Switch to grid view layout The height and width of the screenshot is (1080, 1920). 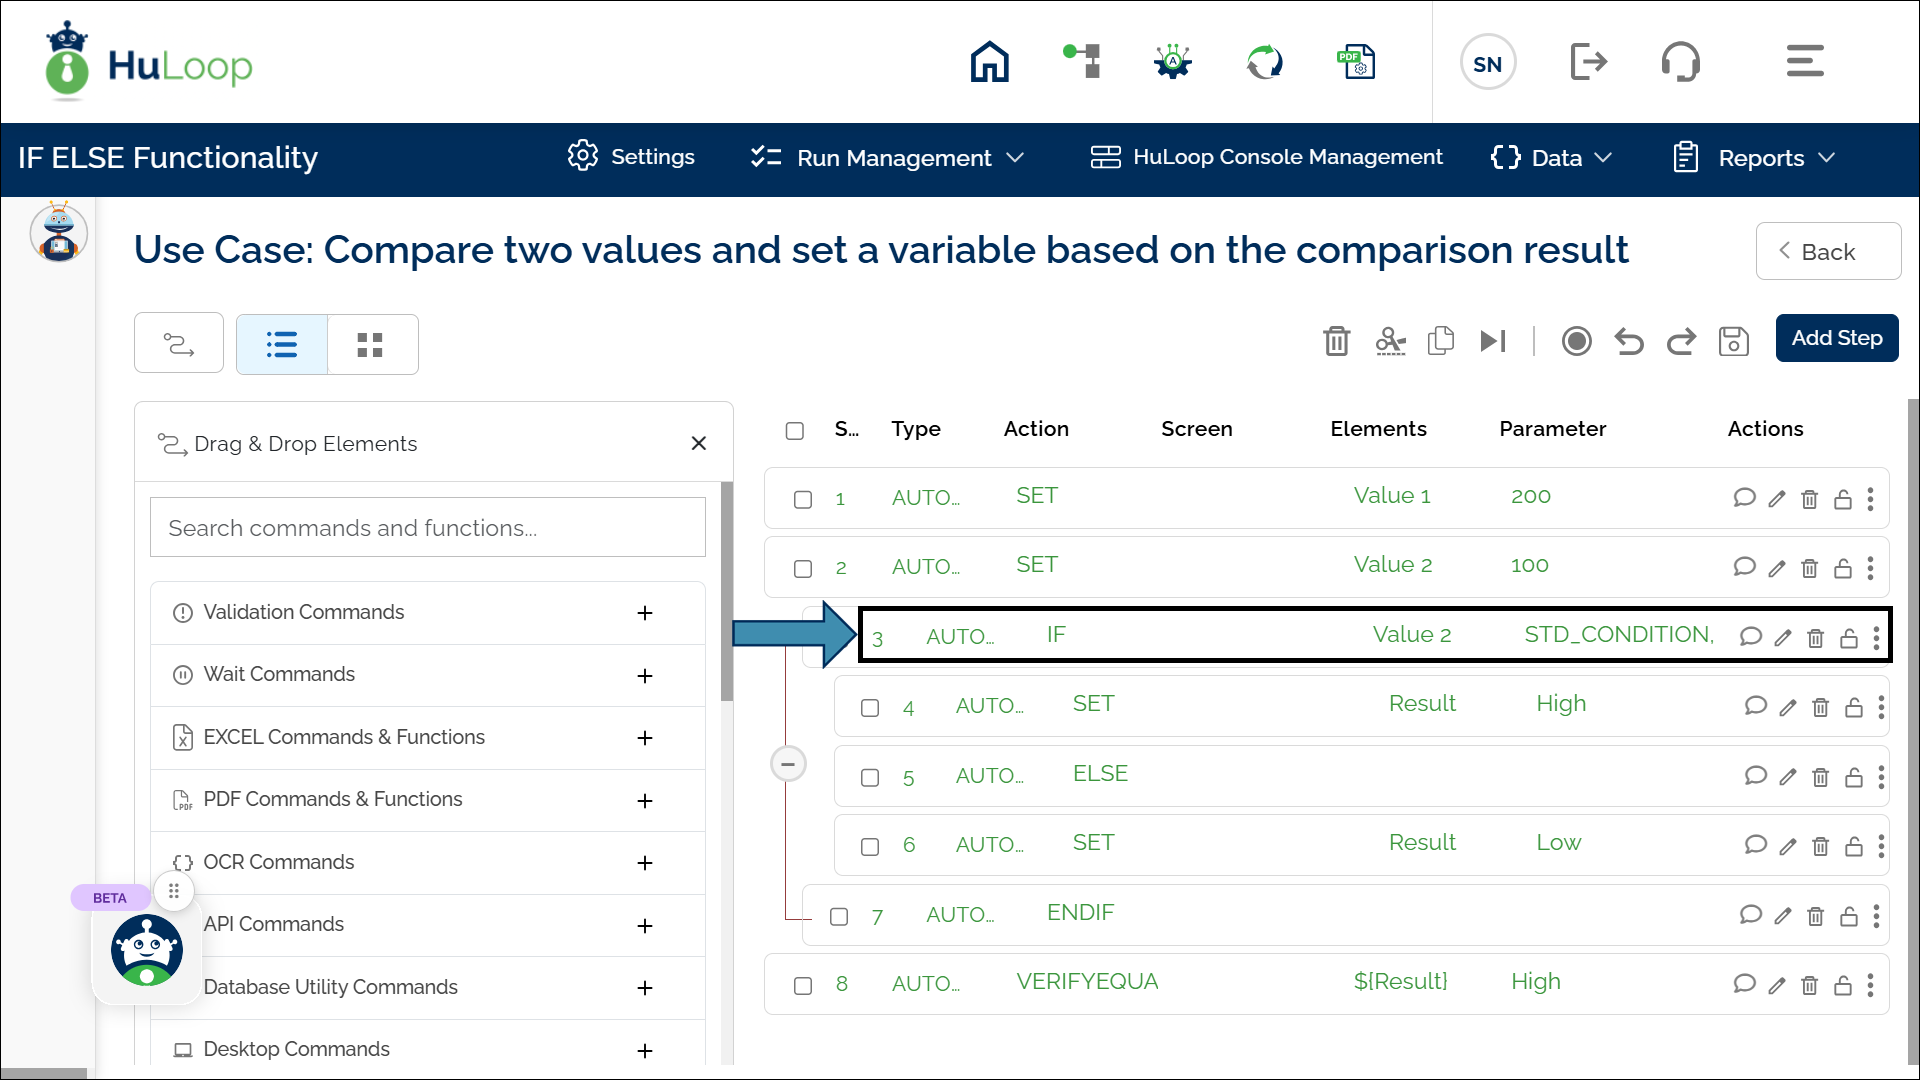tap(370, 345)
